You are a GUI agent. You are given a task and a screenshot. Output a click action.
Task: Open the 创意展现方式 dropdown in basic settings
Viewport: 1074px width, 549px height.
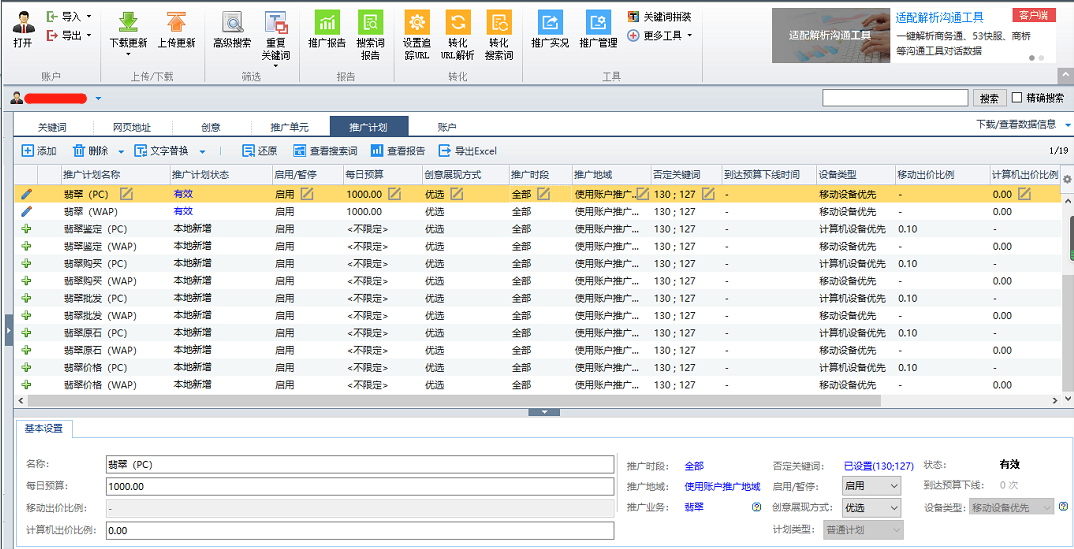coord(872,508)
